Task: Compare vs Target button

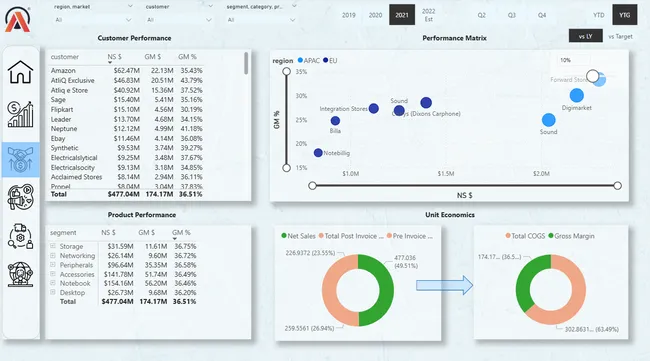Action: [x=620, y=36]
